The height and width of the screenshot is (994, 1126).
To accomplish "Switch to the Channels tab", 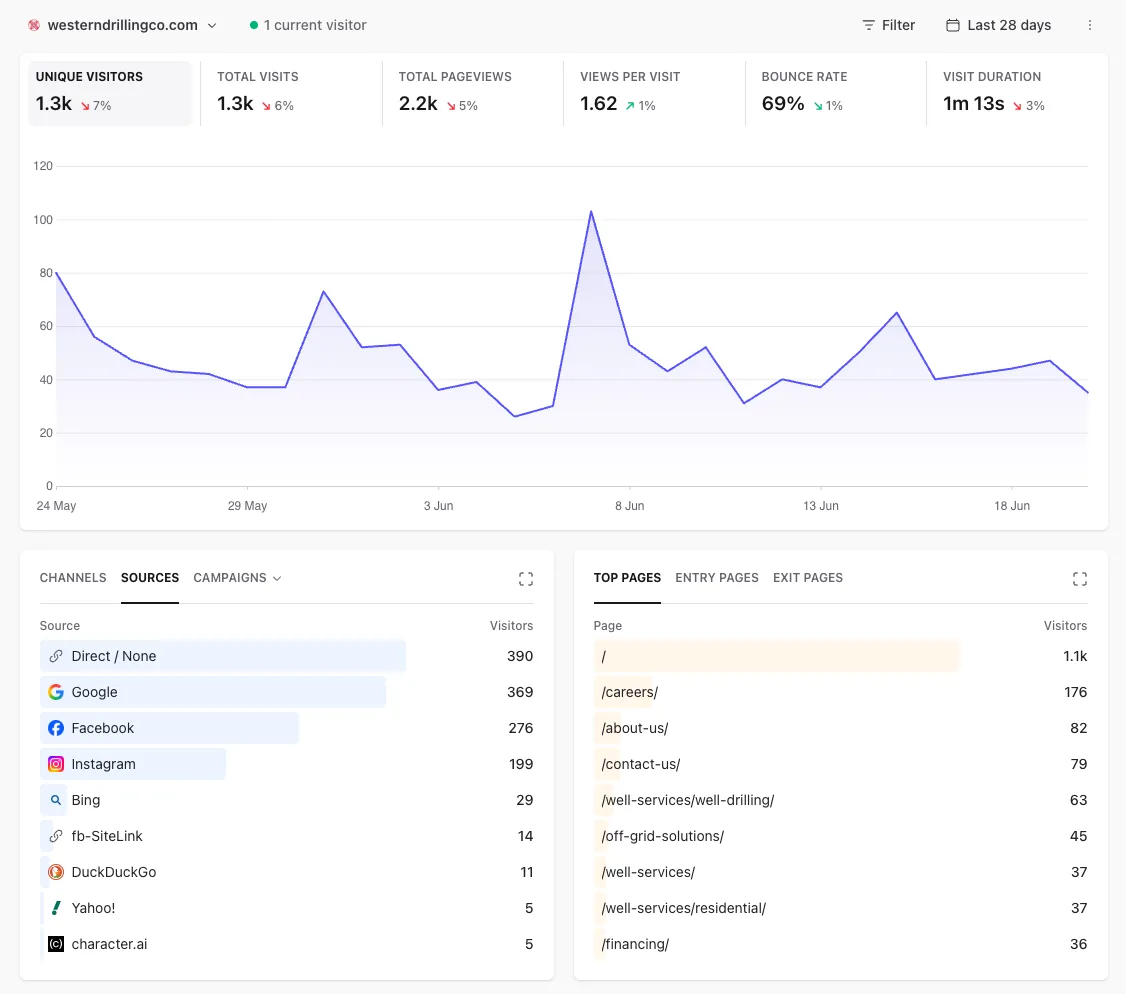I will pyautogui.click(x=73, y=577).
